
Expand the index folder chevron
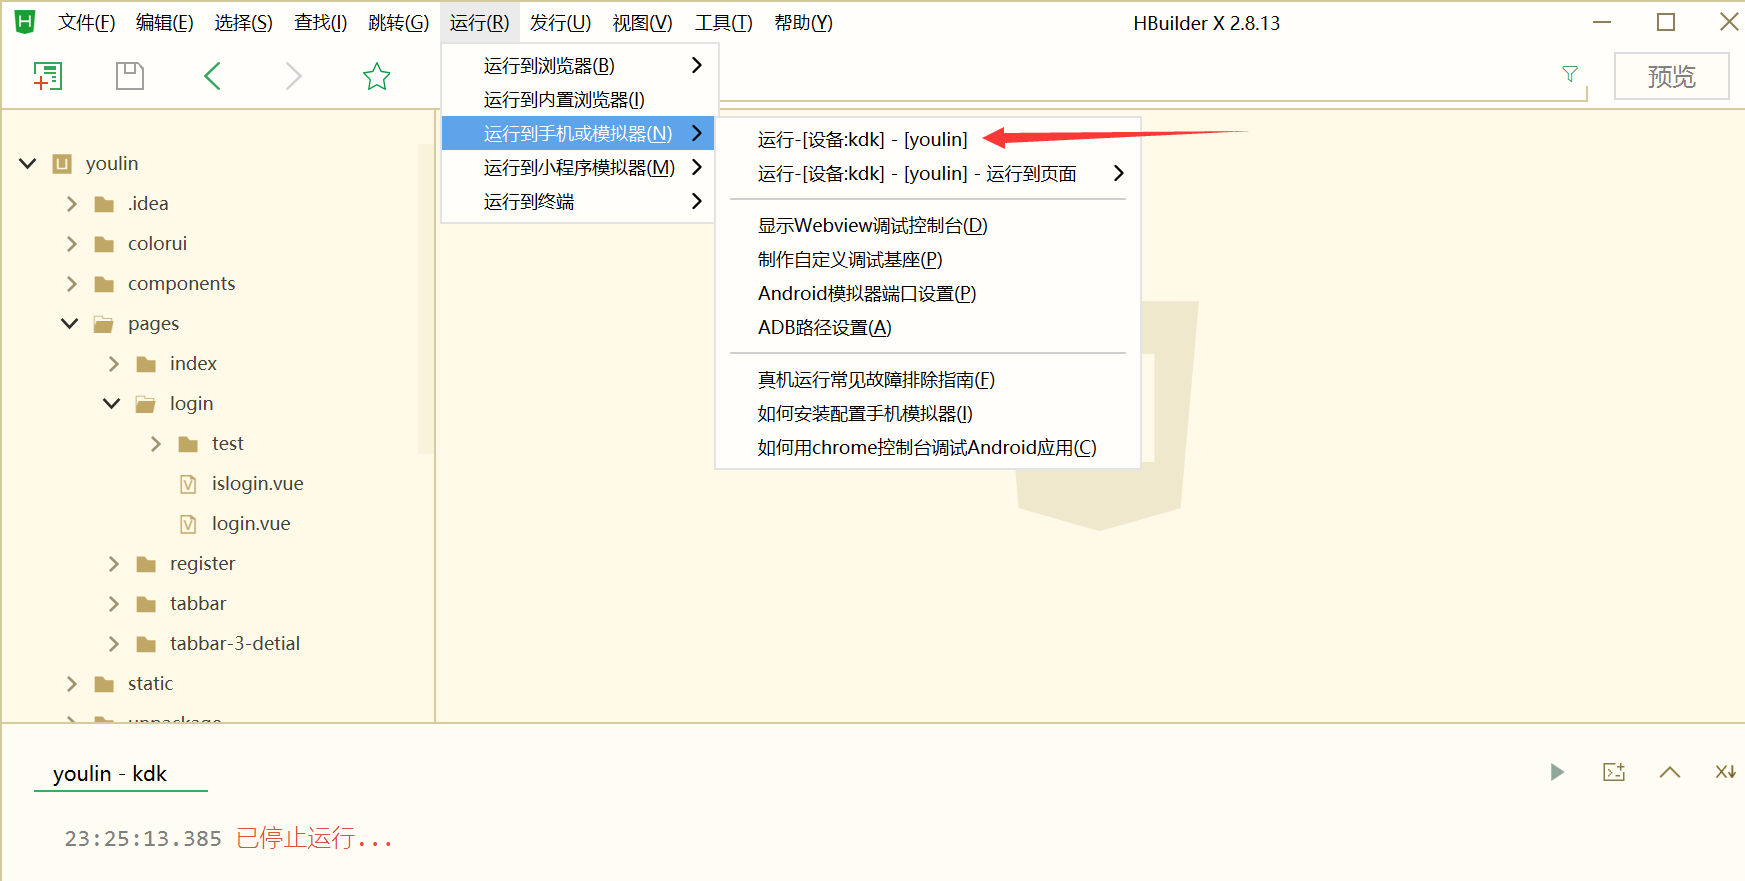click(113, 364)
